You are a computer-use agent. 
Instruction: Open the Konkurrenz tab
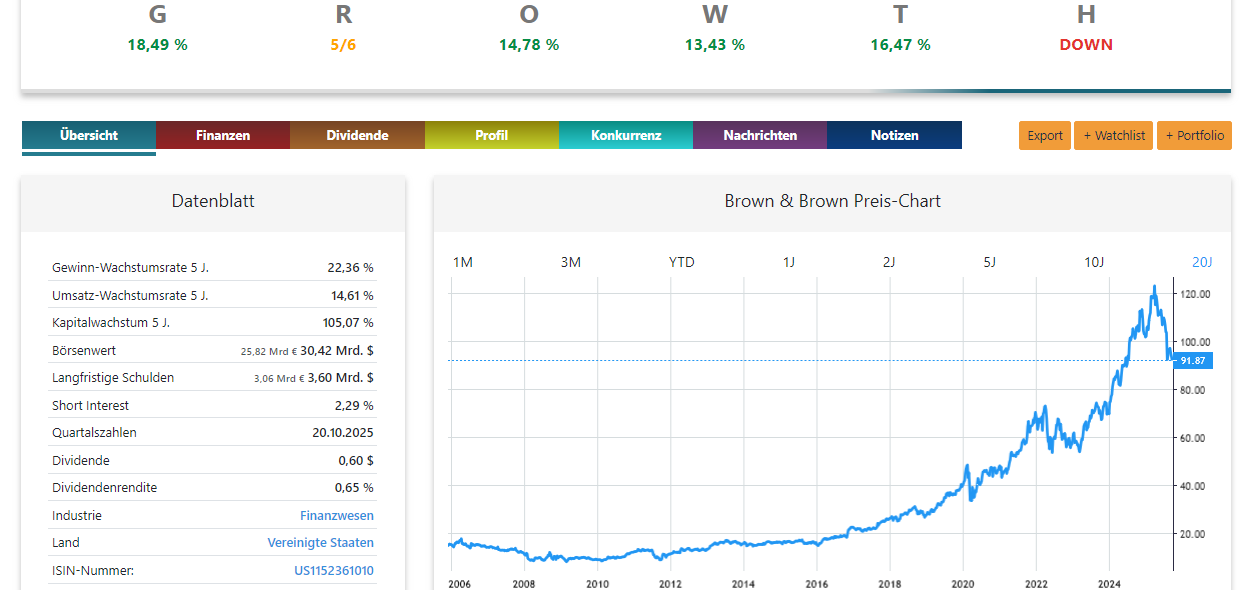pyautogui.click(x=626, y=135)
